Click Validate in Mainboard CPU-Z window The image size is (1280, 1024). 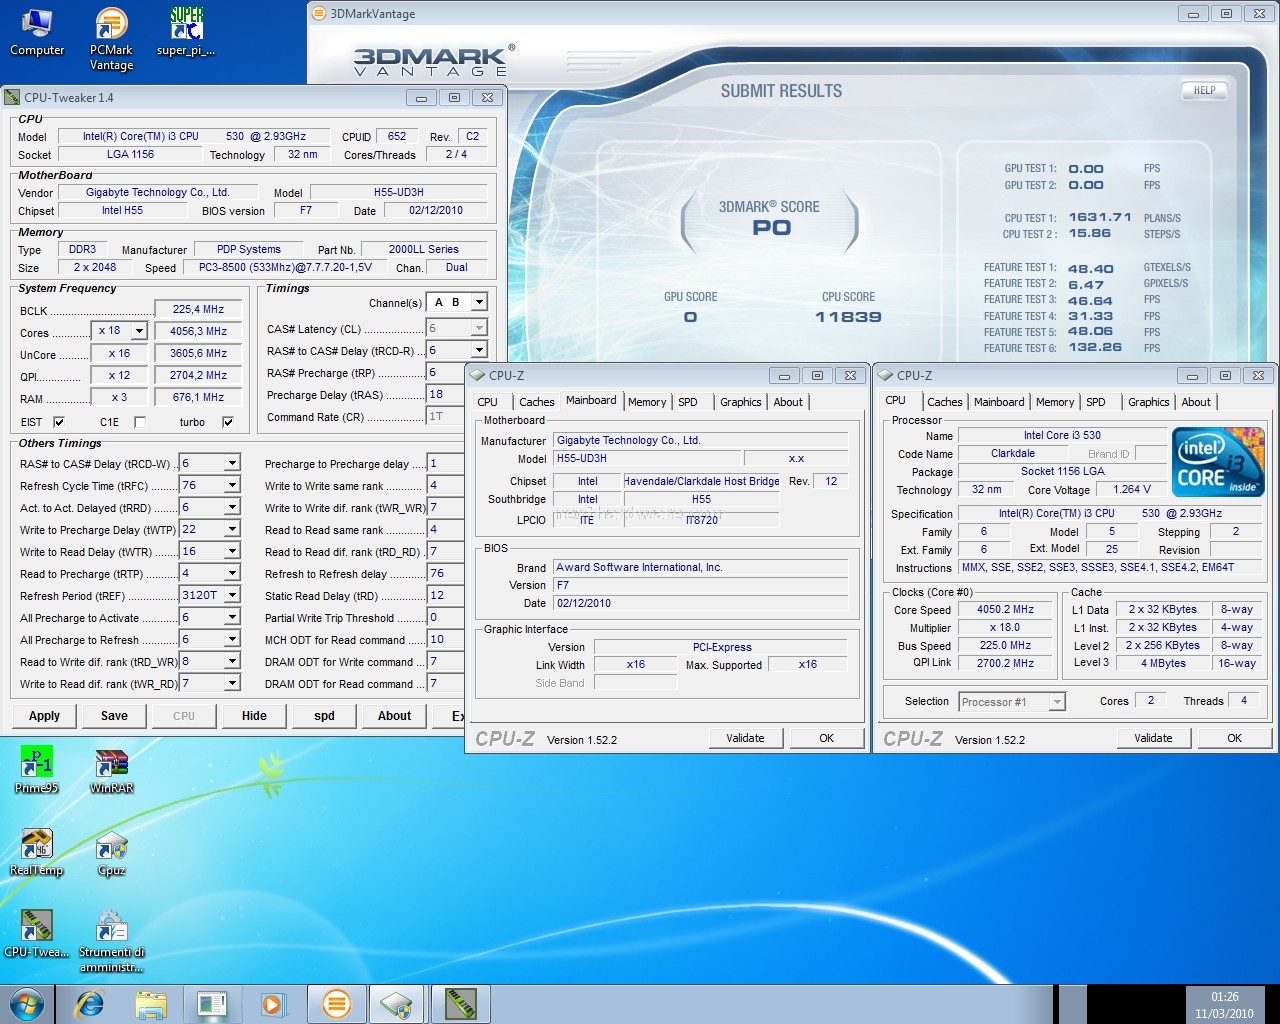pyautogui.click(x=745, y=738)
